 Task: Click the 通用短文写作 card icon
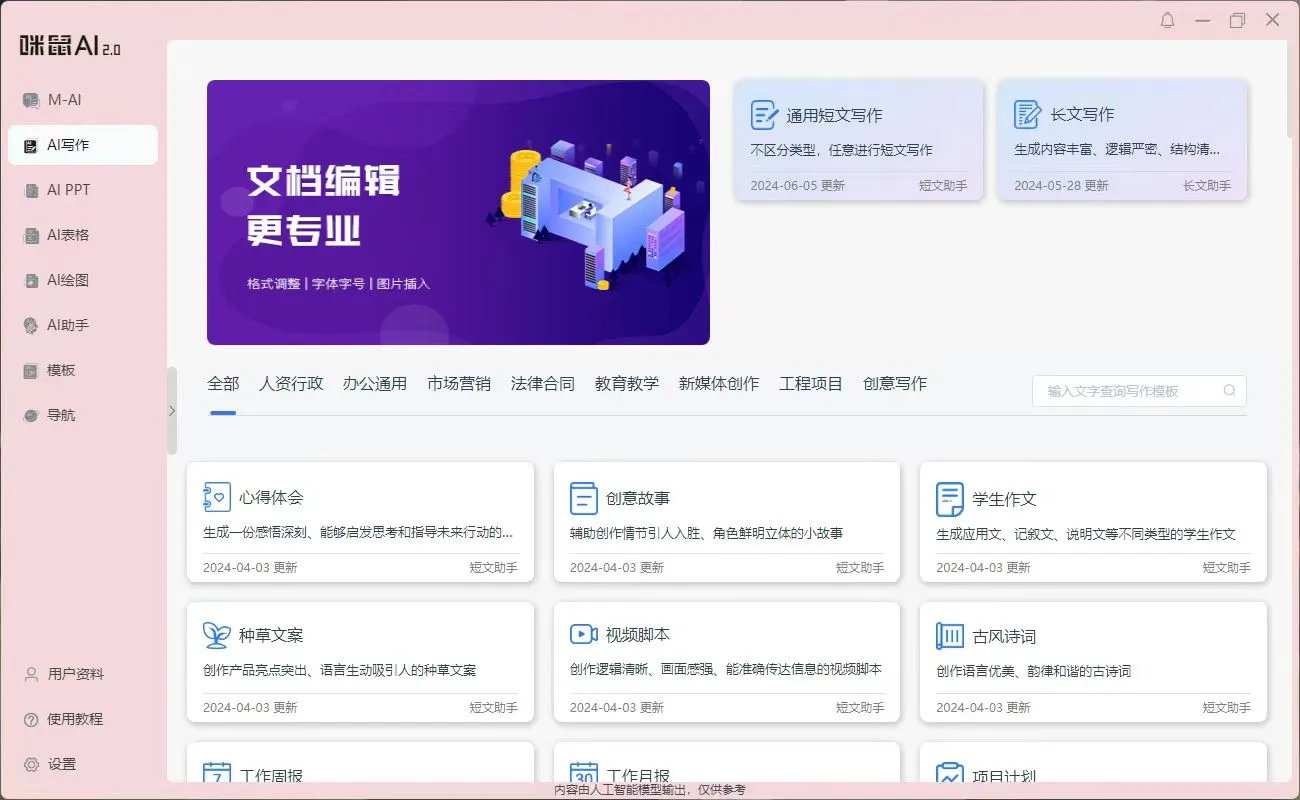click(764, 115)
